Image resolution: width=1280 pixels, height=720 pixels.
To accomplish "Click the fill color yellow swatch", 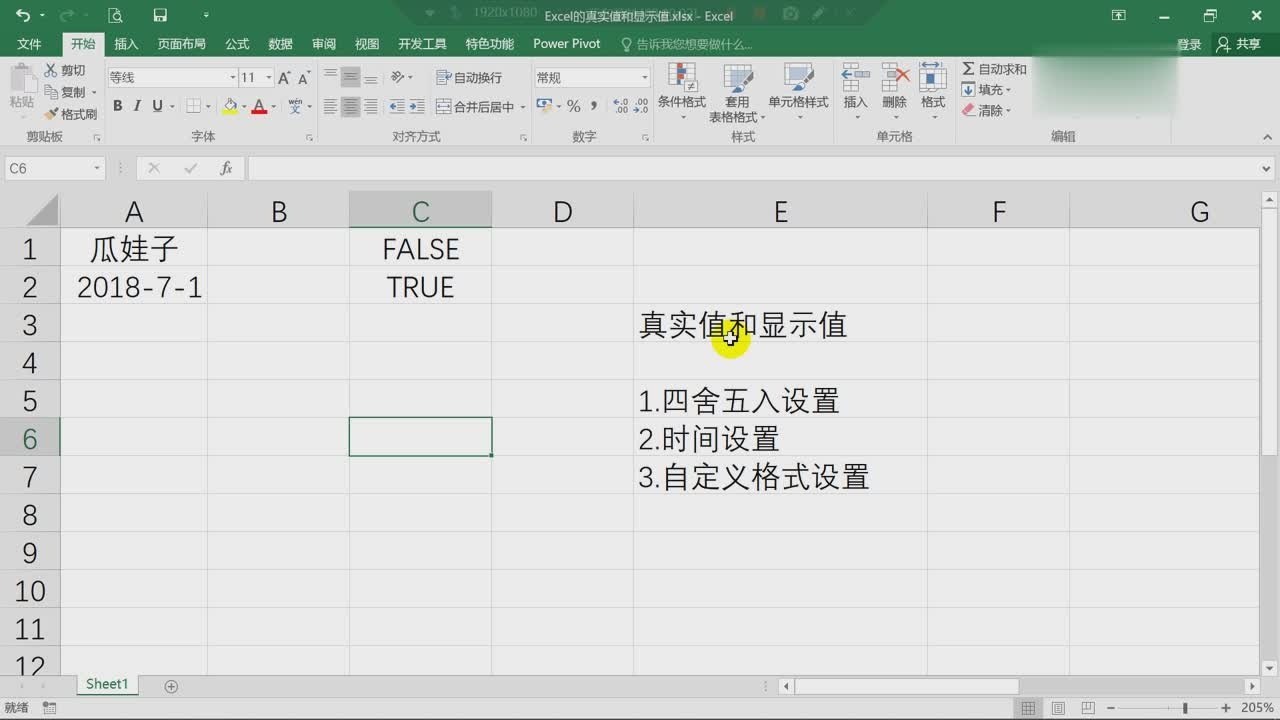I will pos(230,106).
